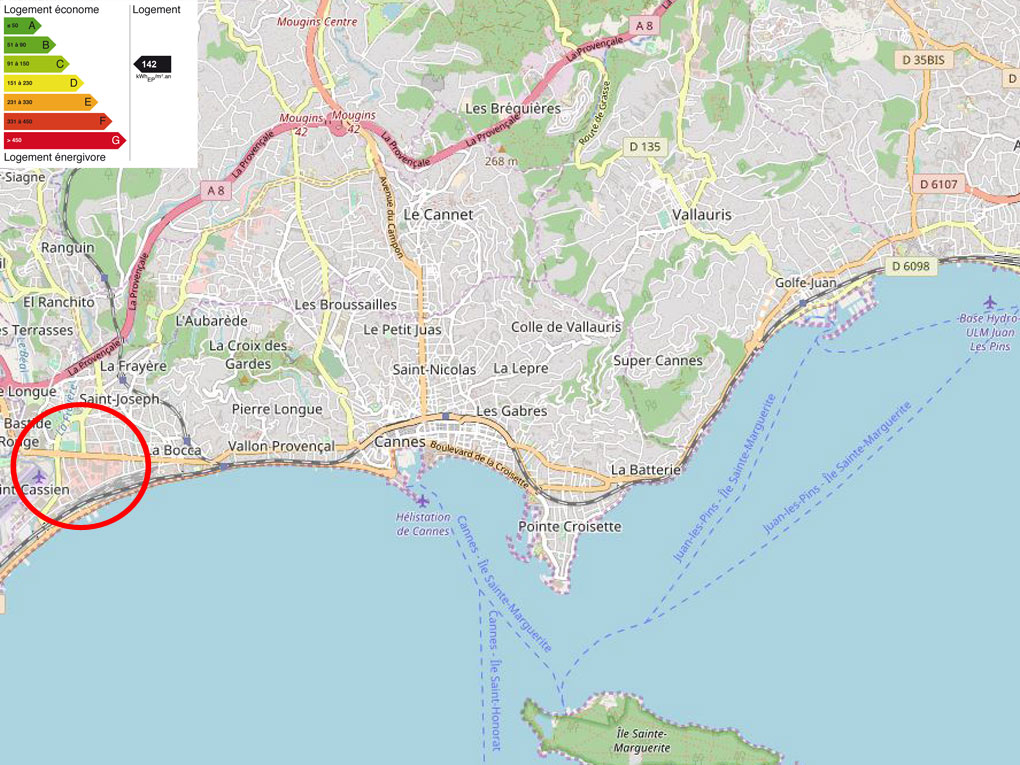Click the seaplane icon at Base Hydro-ULM
The width and height of the screenshot is (1020, 765).
989,302
